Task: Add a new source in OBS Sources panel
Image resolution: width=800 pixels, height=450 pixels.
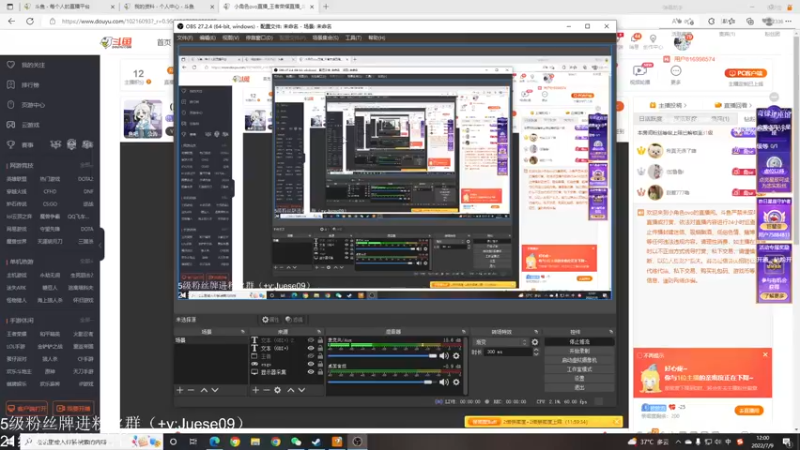Action: (x=256, y=390)
